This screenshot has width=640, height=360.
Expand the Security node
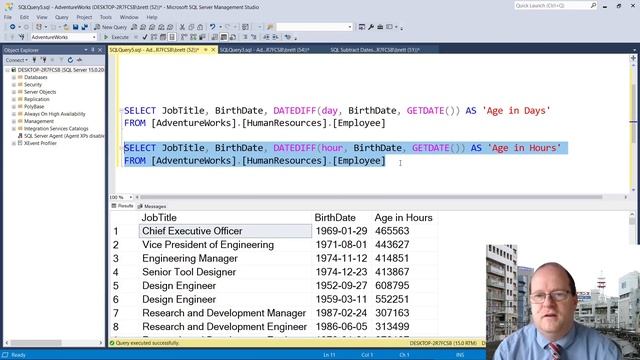tap(13, 84)
